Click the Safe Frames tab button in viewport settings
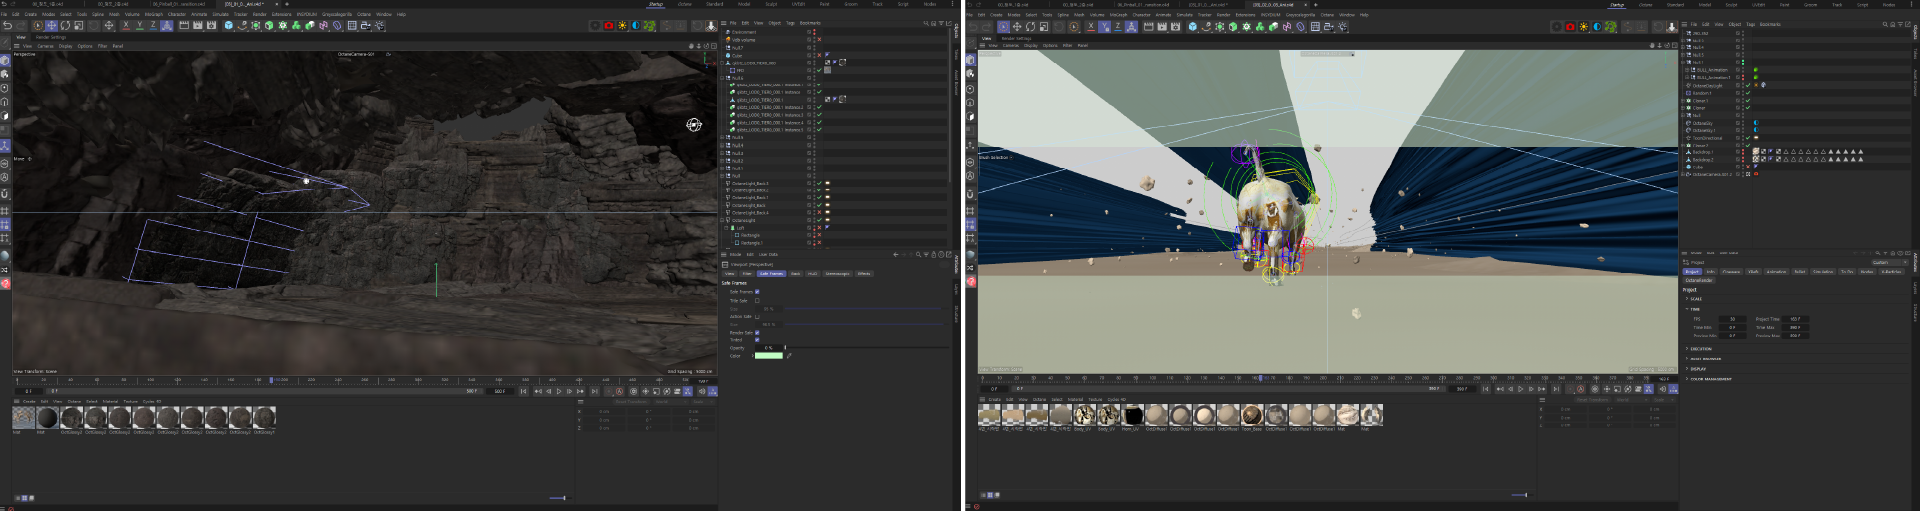 tap(771, 273)
